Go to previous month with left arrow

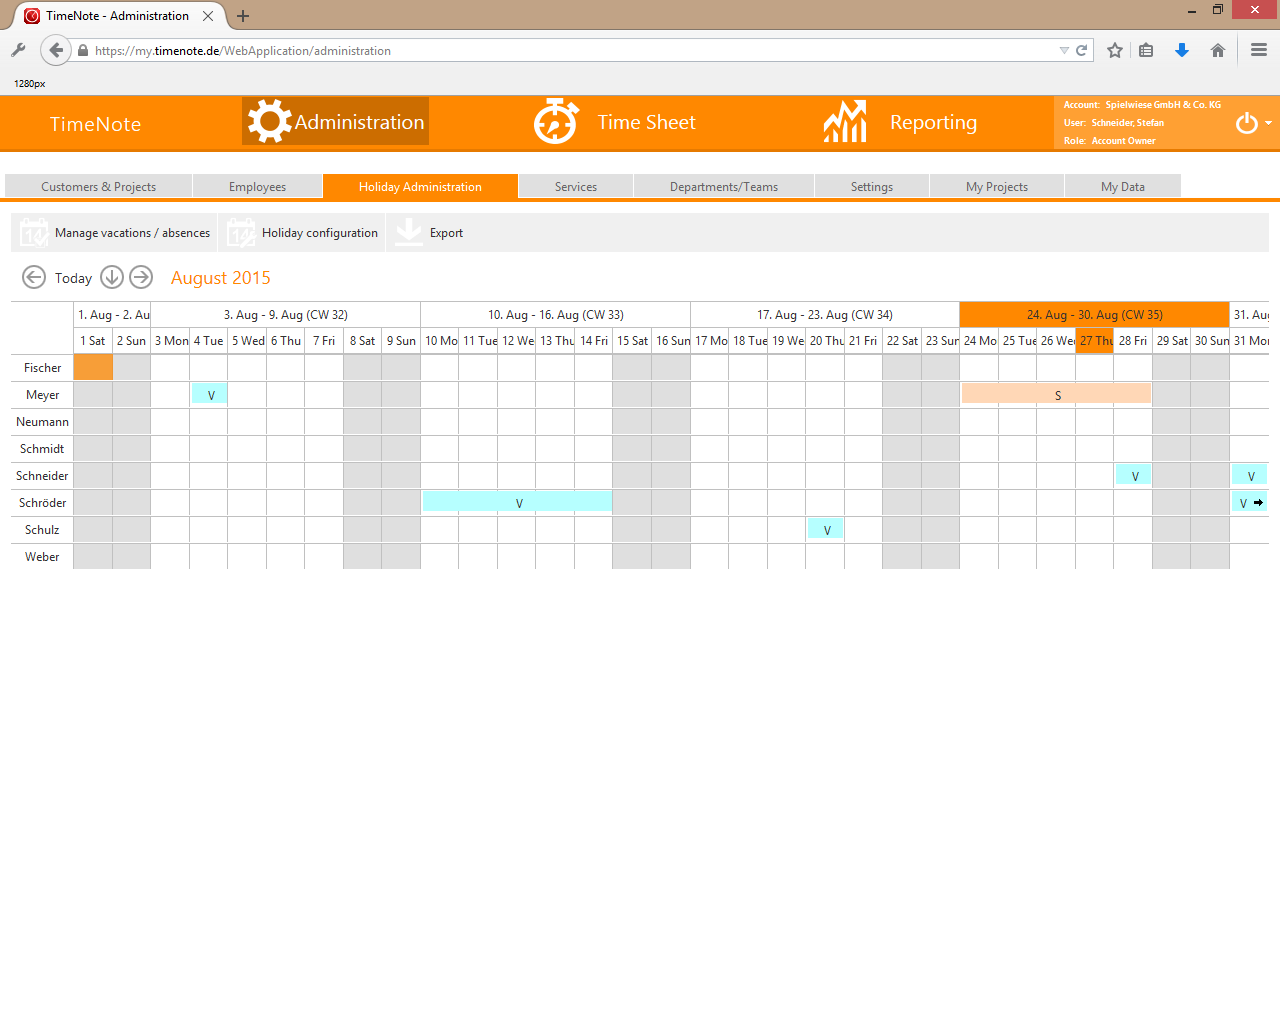pyautogui.click(x=34, y=277)
